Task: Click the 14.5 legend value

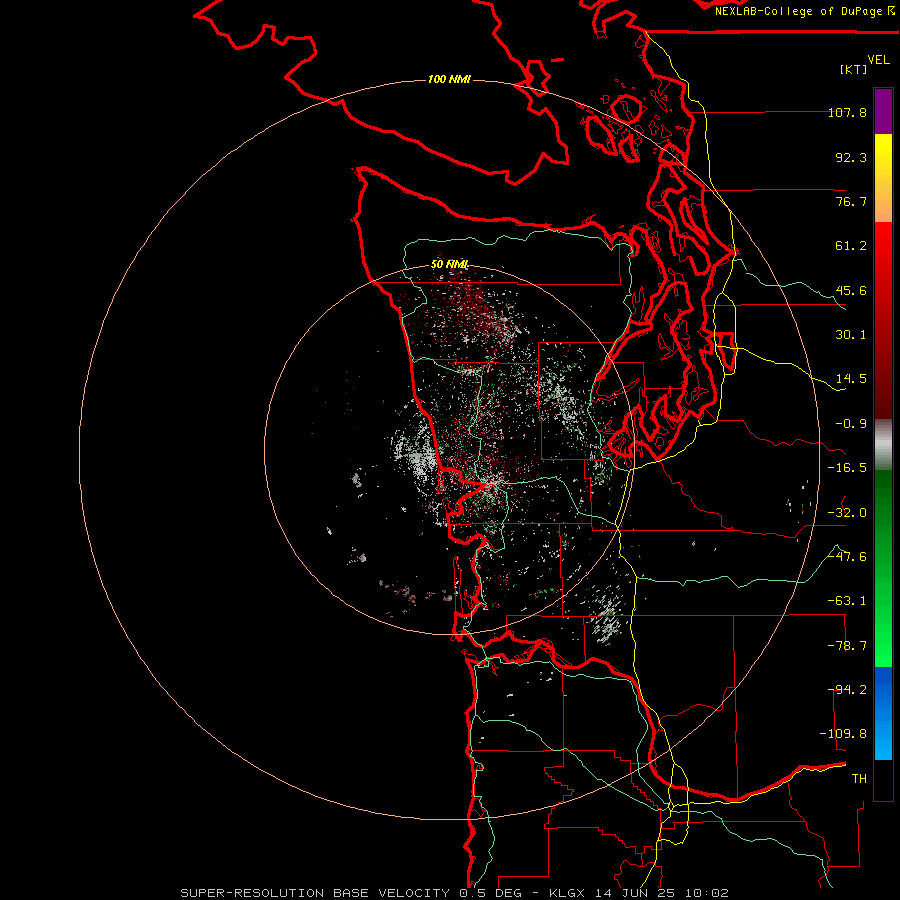Action: click(851, 379)
